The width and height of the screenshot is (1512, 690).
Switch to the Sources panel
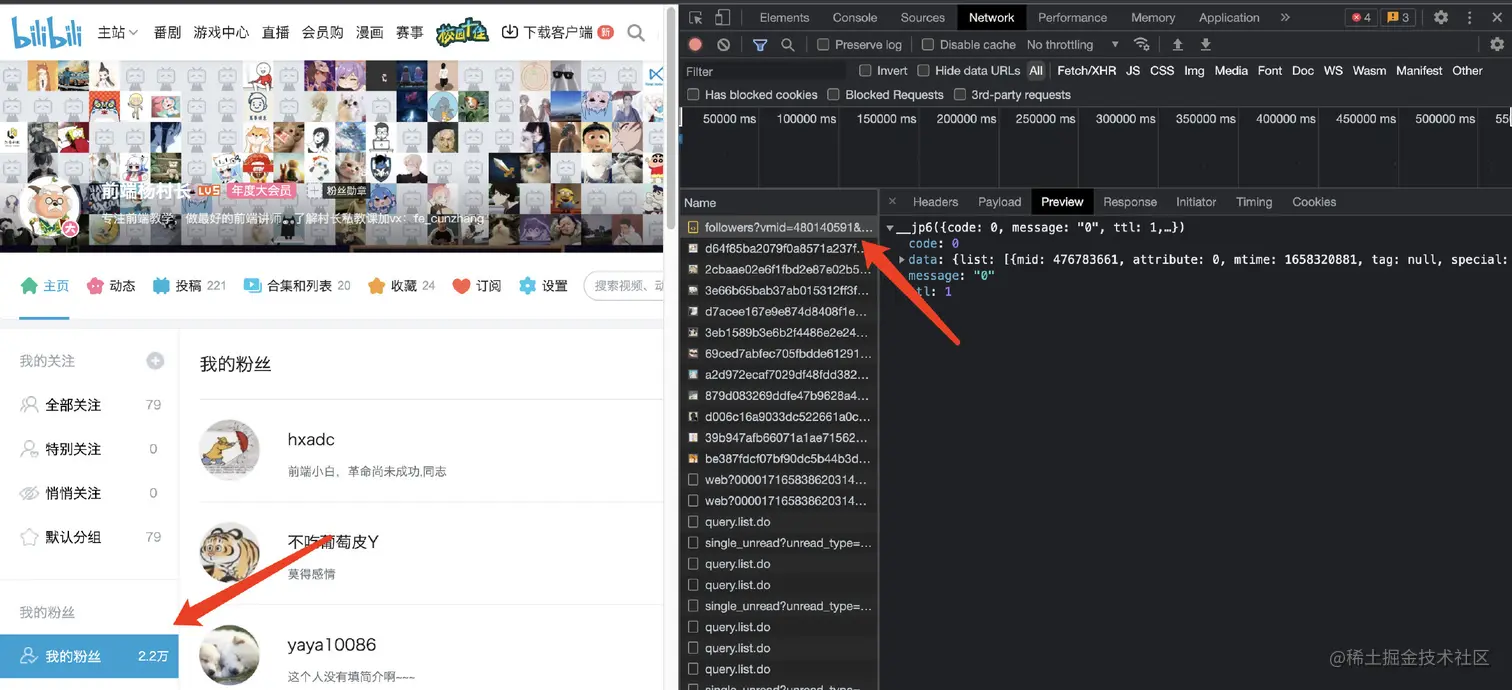pyautogui.click(x=922, y=17)
